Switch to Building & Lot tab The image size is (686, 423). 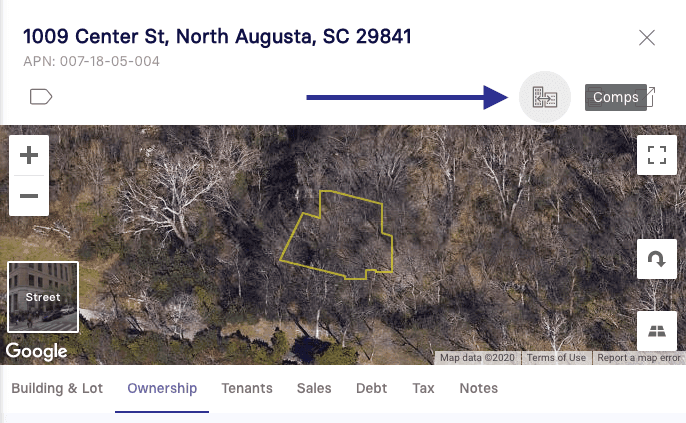(57, 388)
